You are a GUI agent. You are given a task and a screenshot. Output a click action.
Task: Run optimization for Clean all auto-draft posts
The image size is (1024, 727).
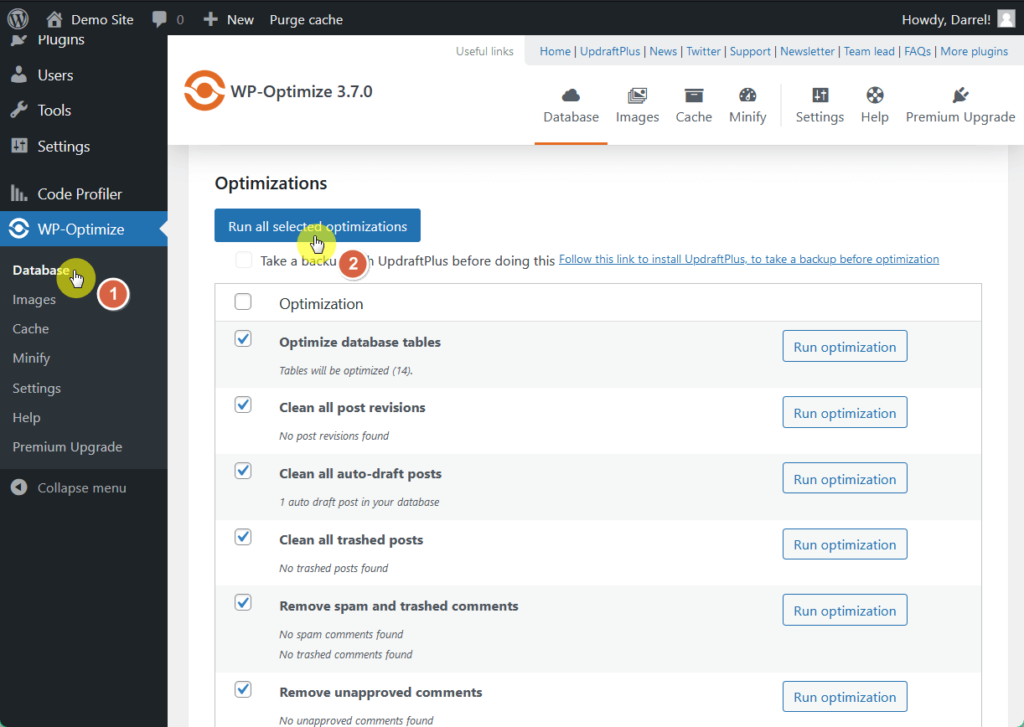(844, 478)
